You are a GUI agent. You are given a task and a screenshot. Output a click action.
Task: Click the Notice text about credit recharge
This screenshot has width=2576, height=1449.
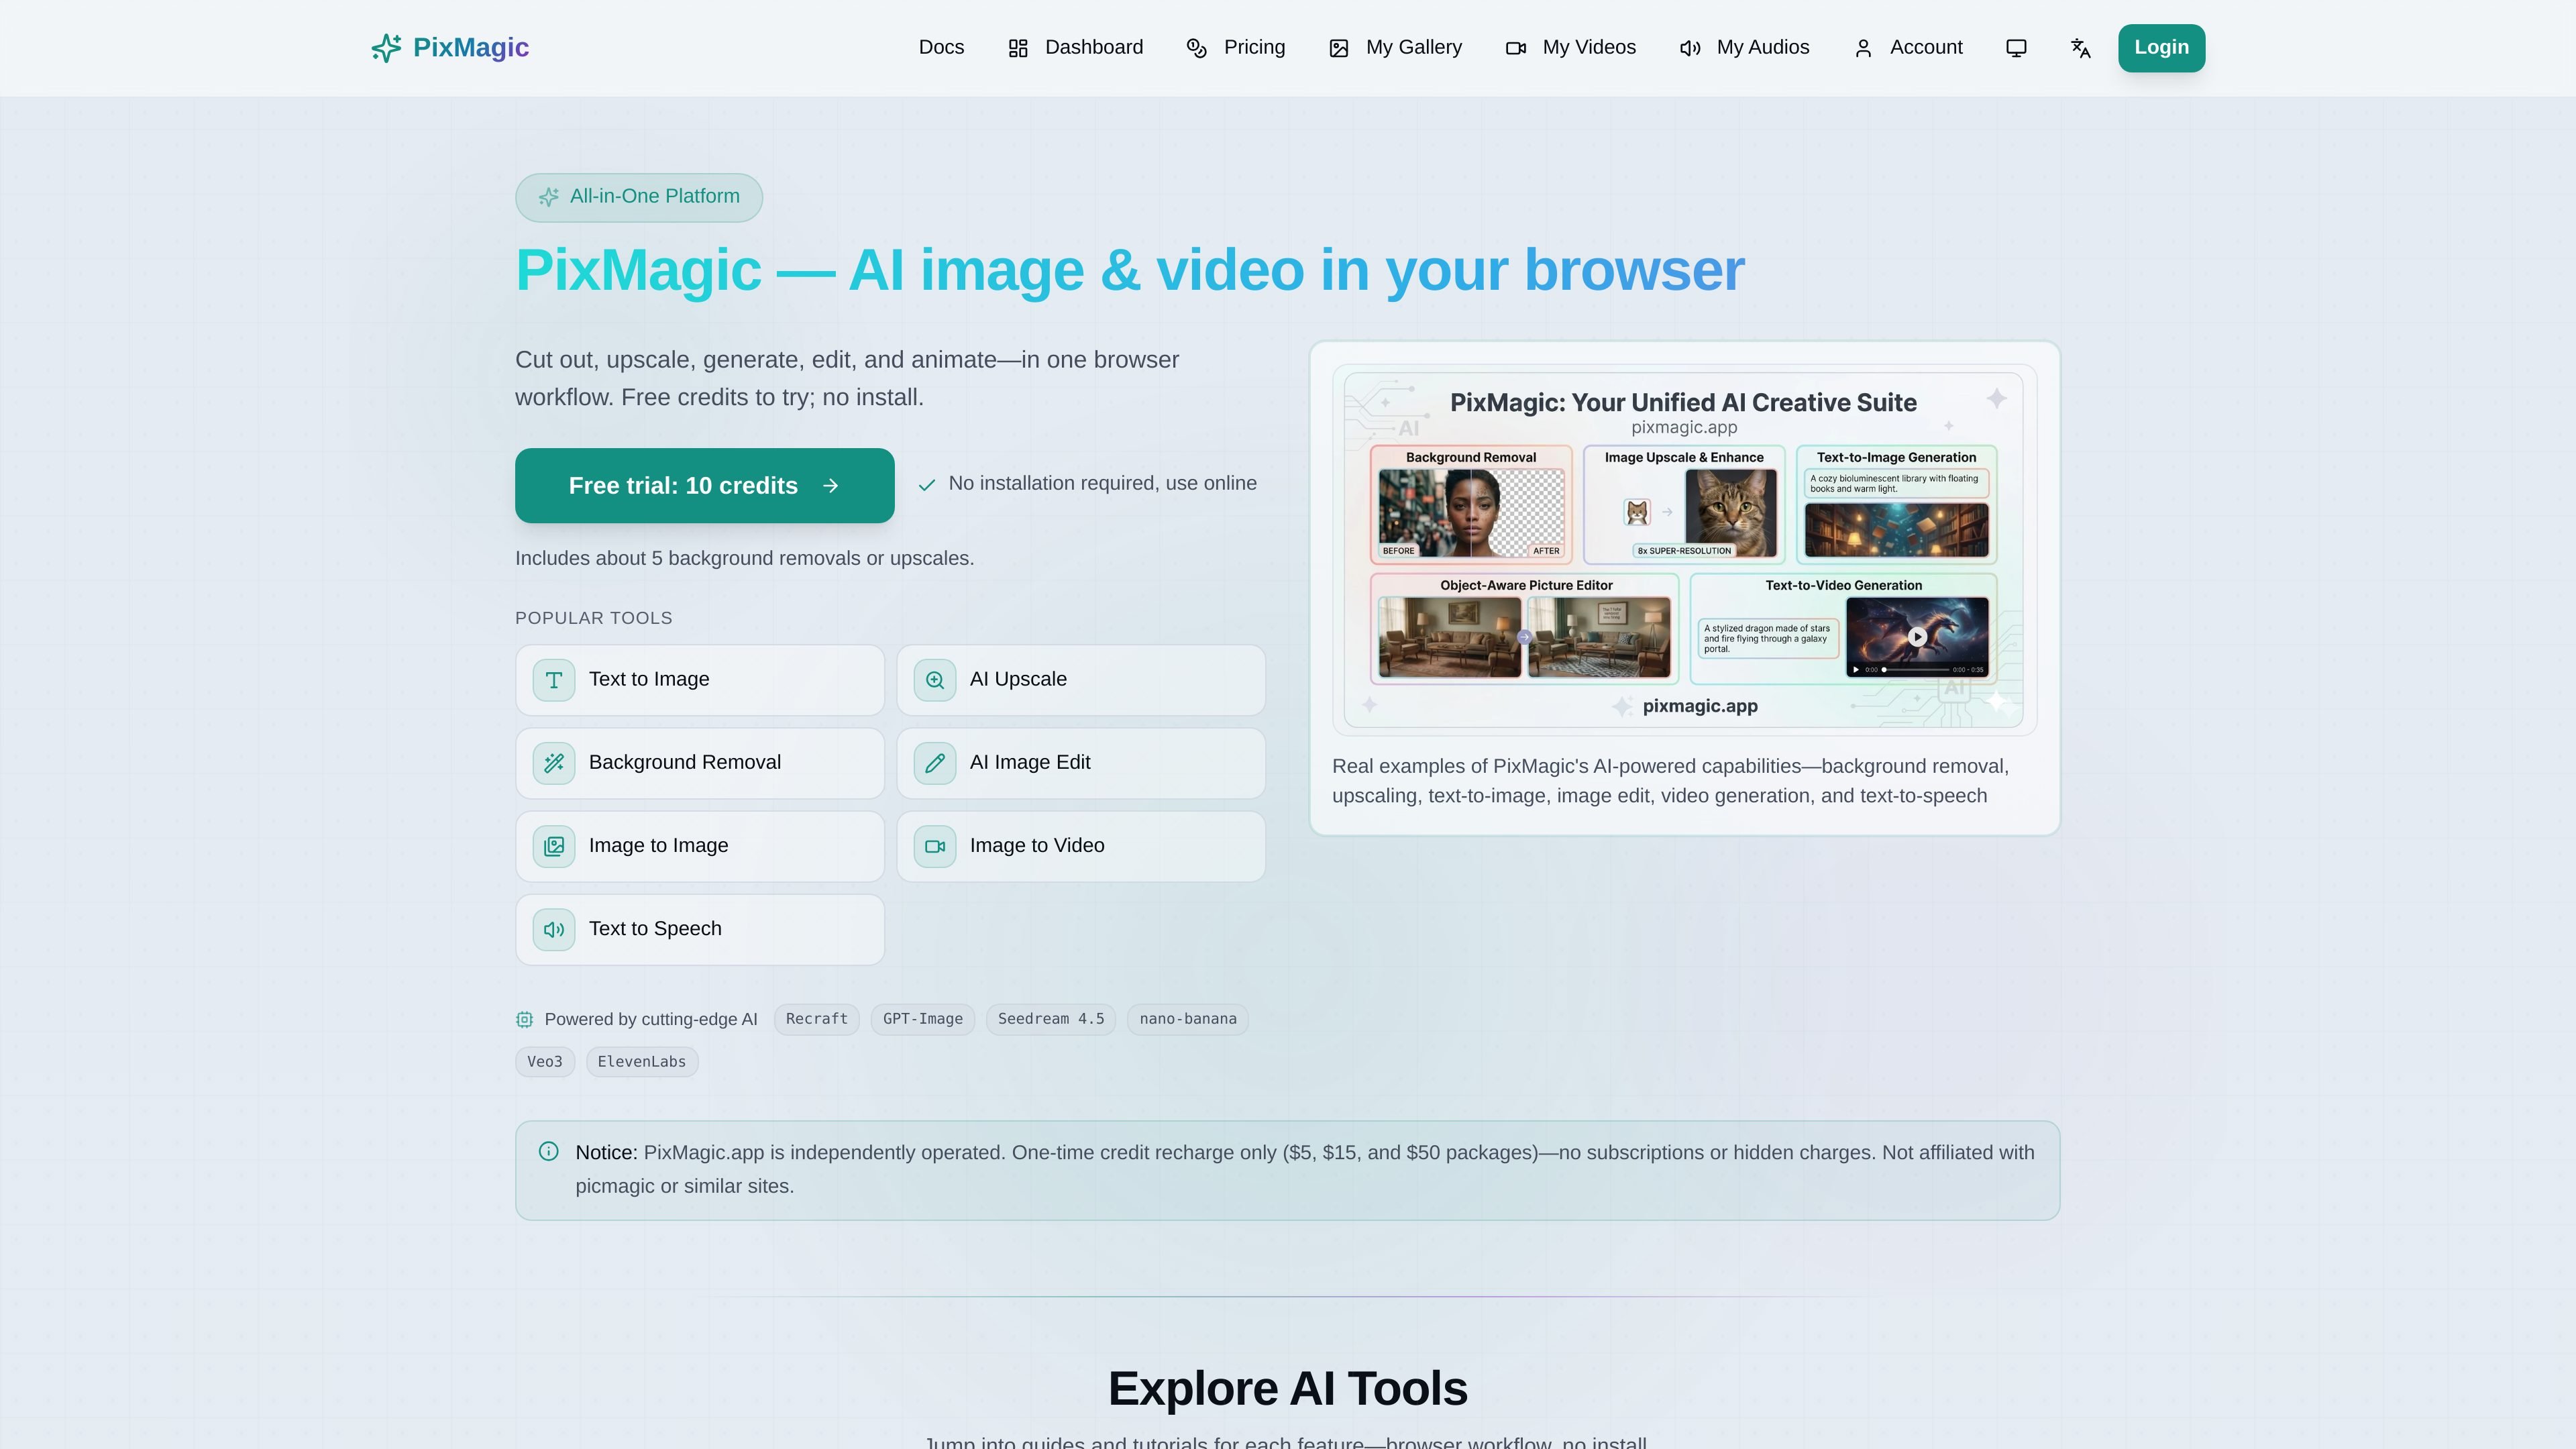click(1304, 1169)
